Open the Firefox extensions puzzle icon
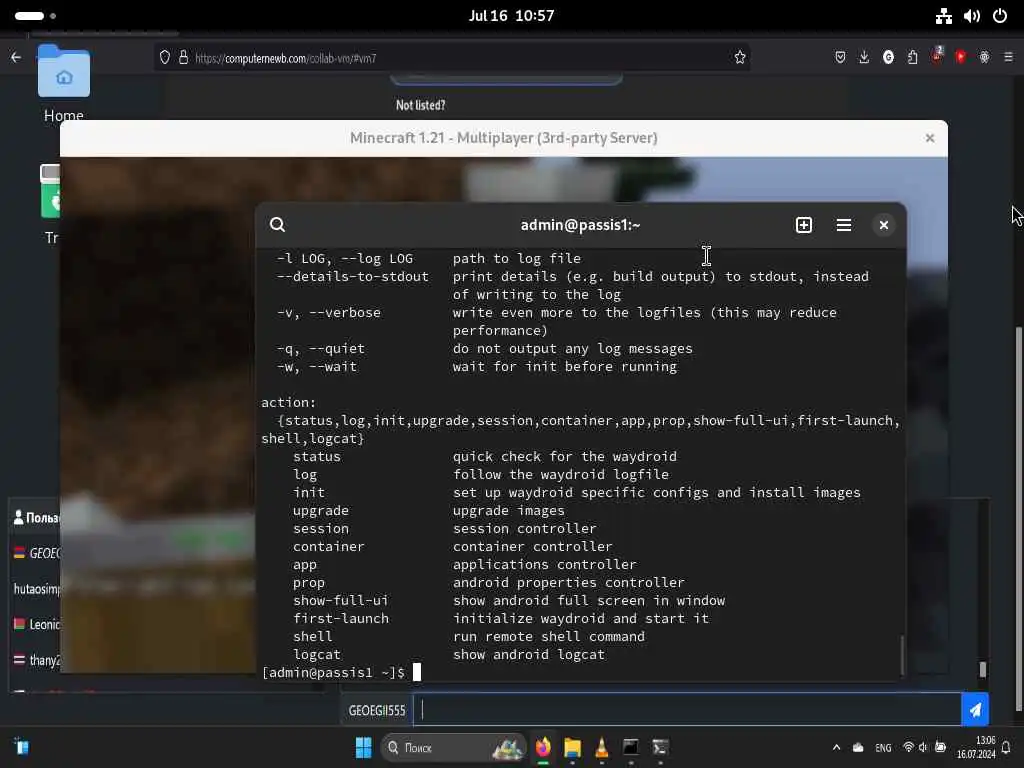Image resolution: width=1024 pixels, height=768 pixels. (x=912, y=57)
